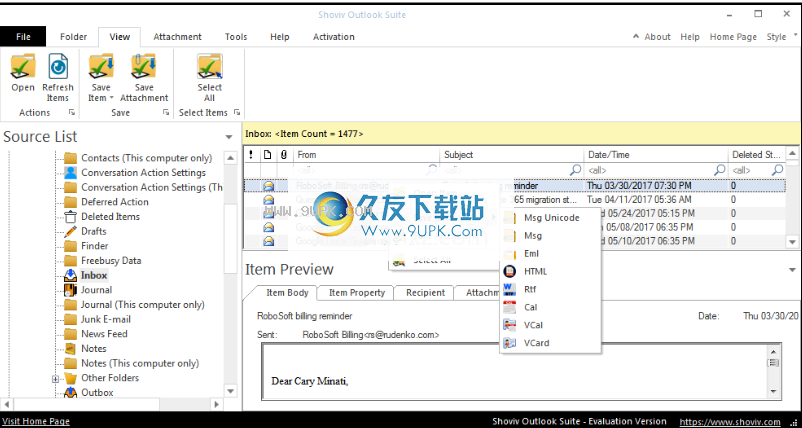802x428 pixels.
Task: Click the Visit Home Page link
Action: click(36, 422)
